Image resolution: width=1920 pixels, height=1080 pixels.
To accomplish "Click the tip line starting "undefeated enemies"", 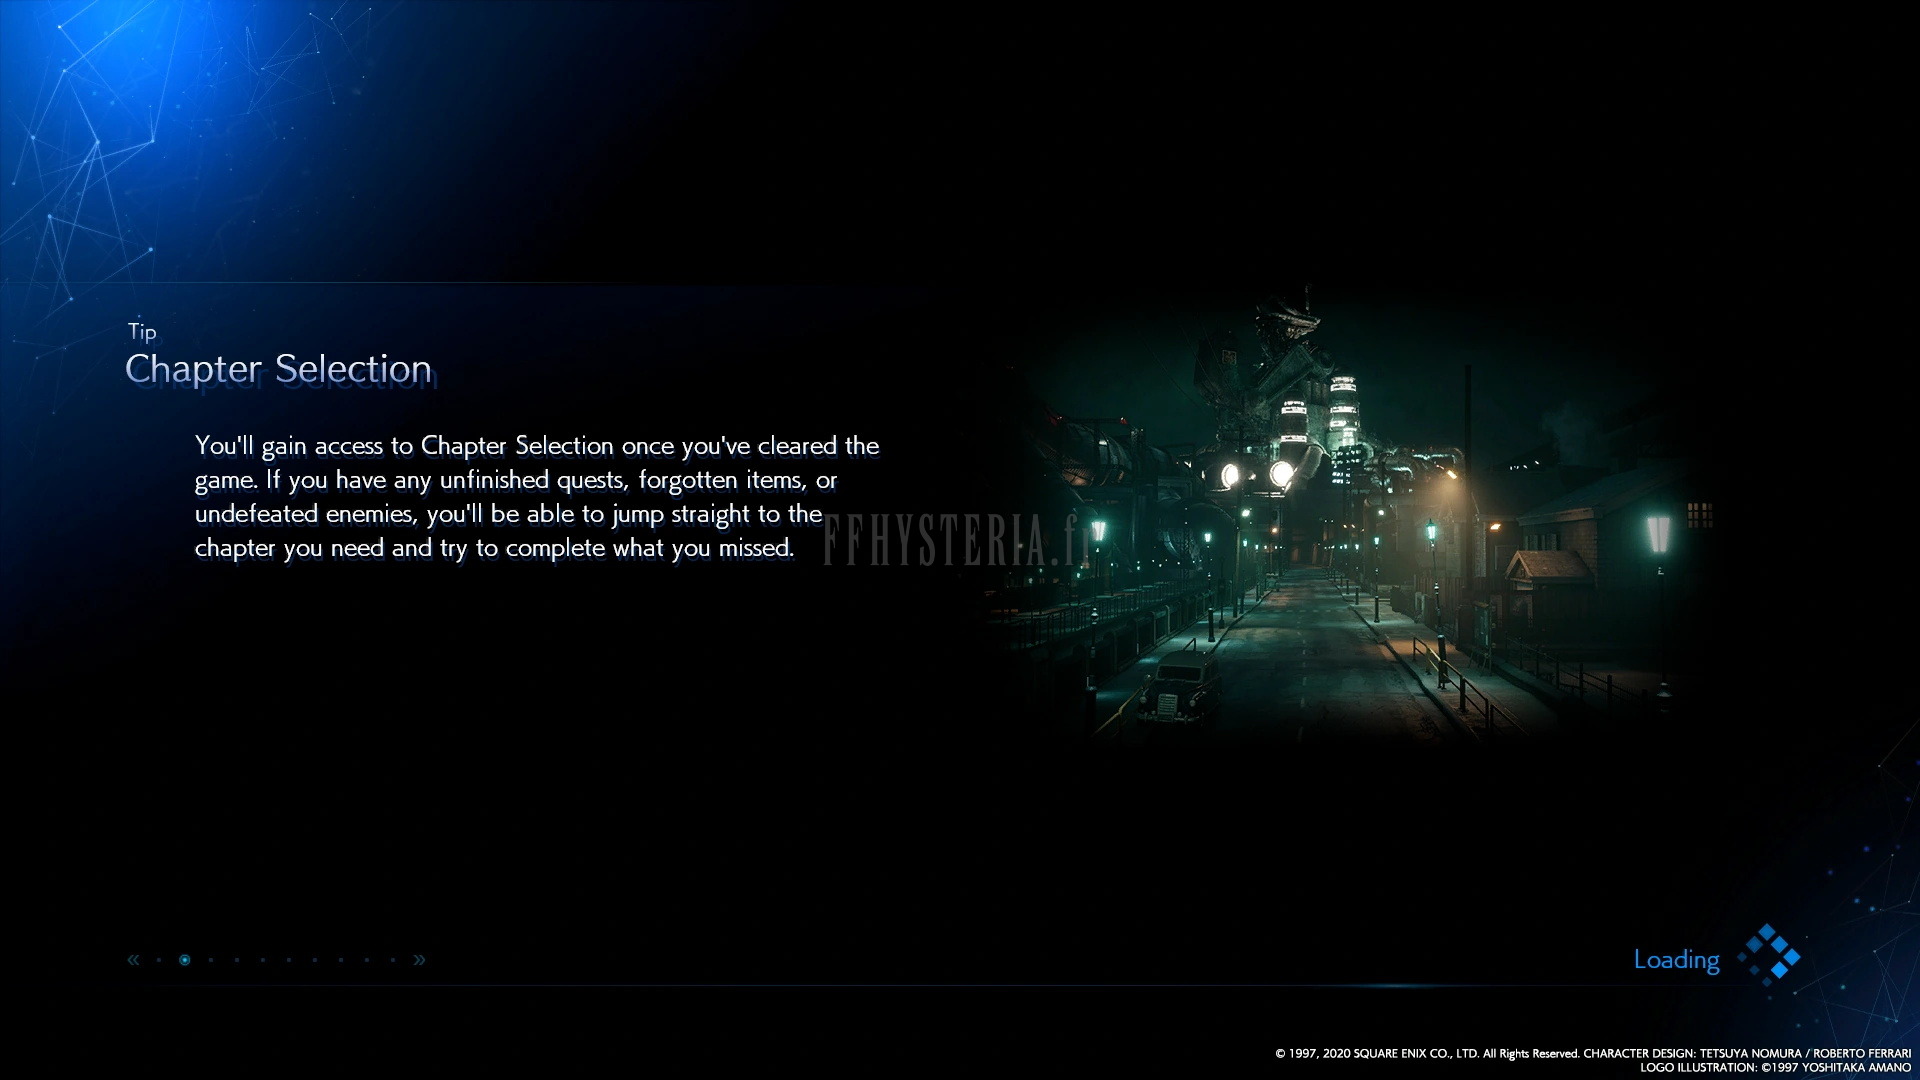I will [508, 514].
